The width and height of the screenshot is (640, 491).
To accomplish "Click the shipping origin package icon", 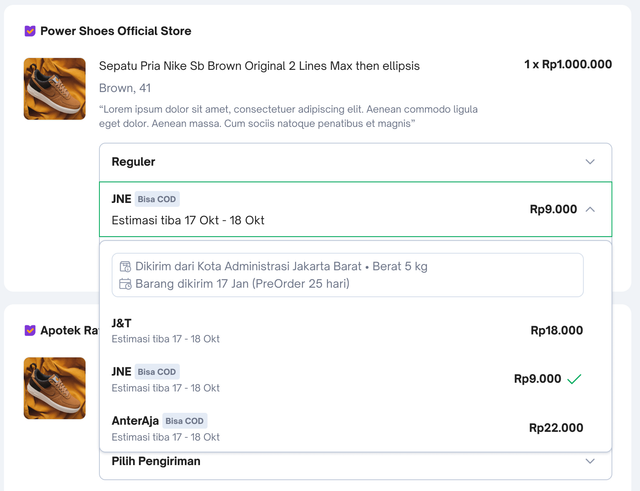I will (125, 267).
